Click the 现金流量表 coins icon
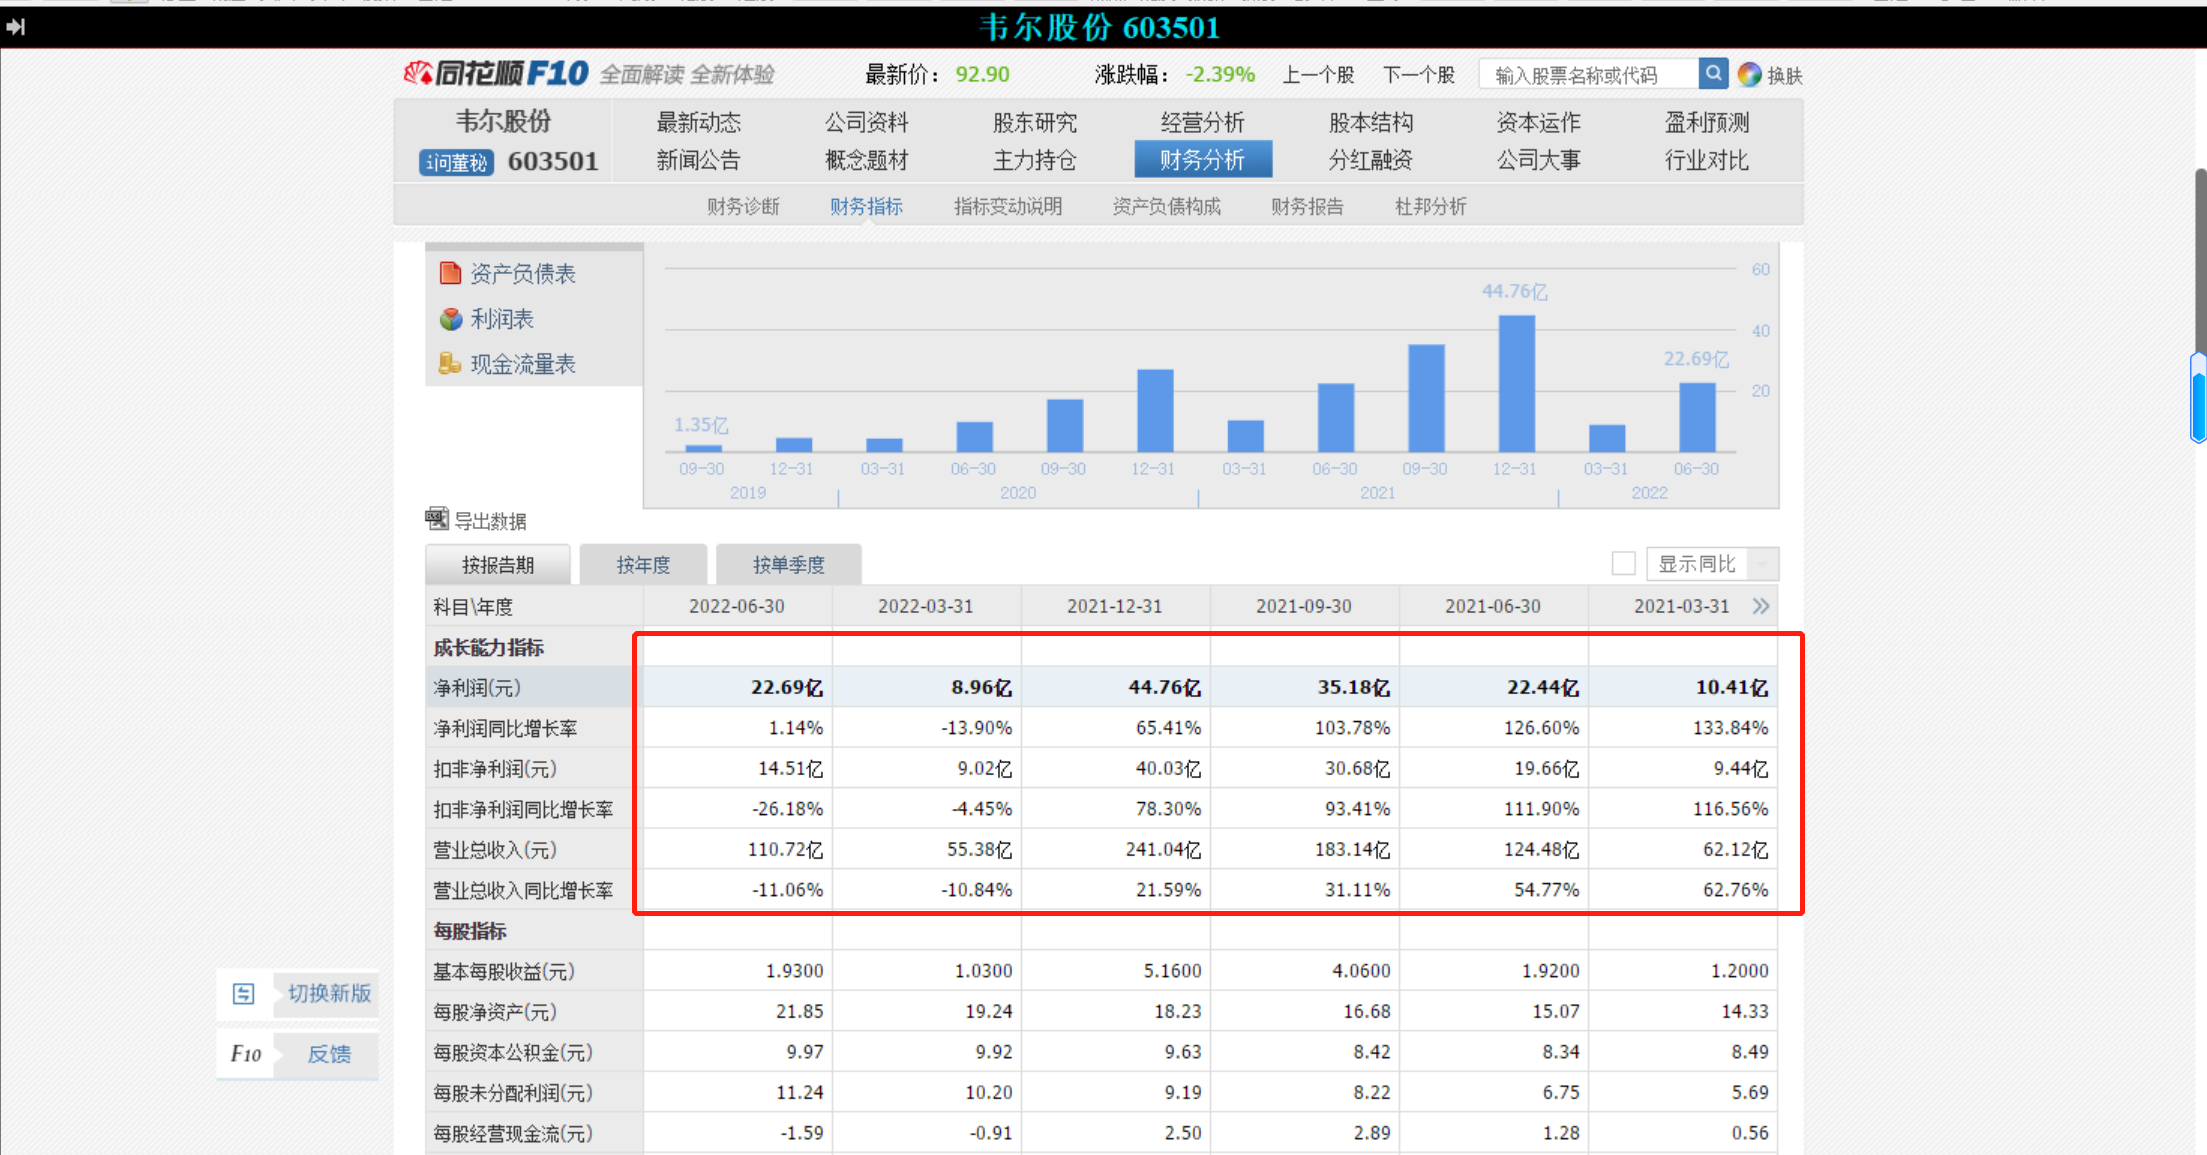This screenshot has height=1155, width=2207. coord(450,364)
